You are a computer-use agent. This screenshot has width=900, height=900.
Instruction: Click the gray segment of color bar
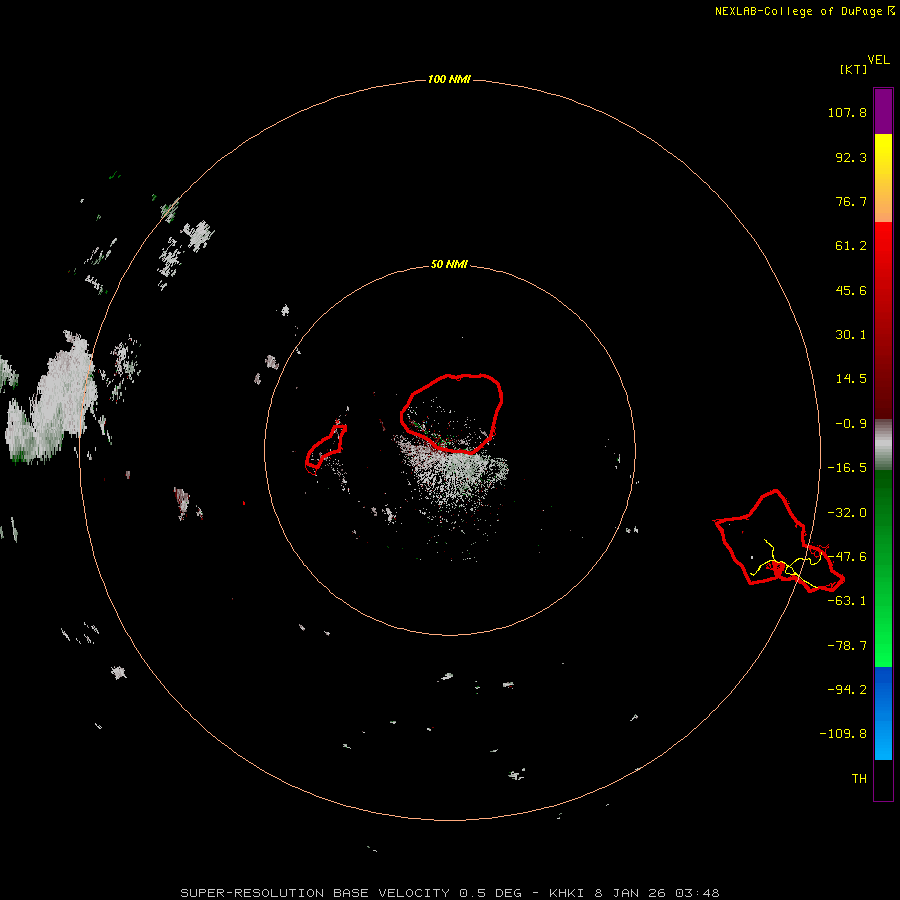click(883, 445)
